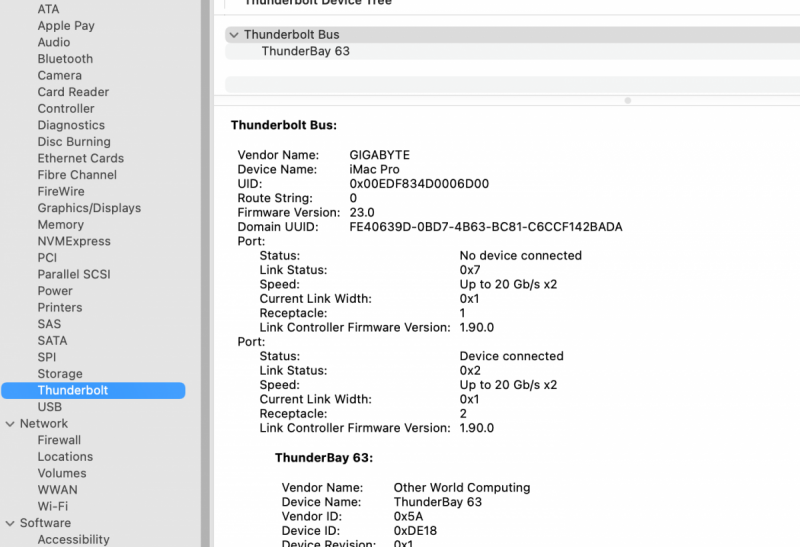Select Fibre Channel in the sidebar
The width and height of the screenshot is (800, 547).
click(x=77, y=175)
